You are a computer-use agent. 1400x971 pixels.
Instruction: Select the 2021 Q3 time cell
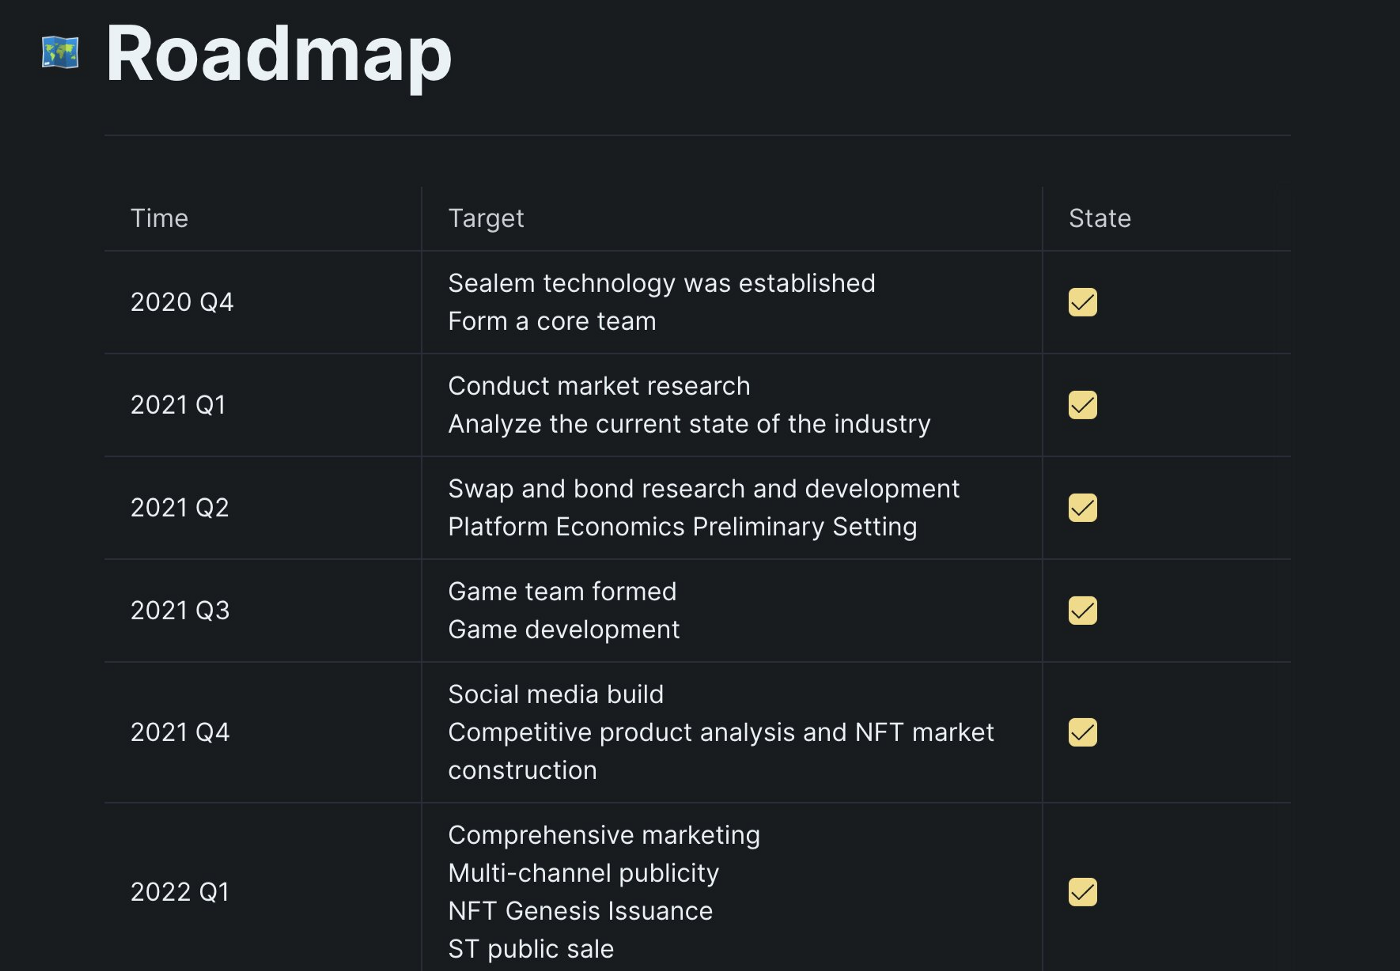[x=180, y=611]
